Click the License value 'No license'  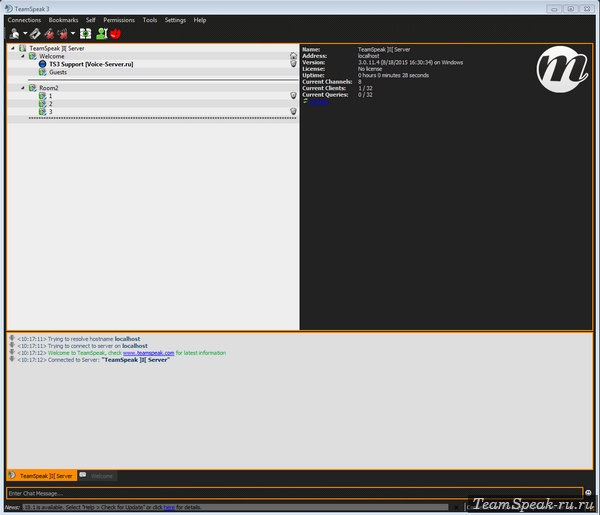pos(370,69)
